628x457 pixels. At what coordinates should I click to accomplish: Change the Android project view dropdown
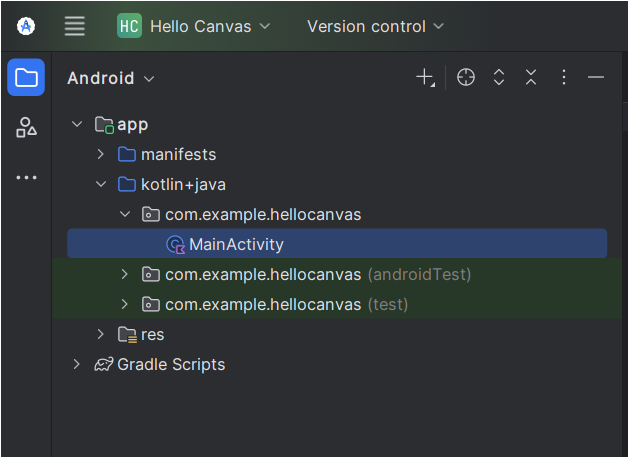[x=111, y=78]
